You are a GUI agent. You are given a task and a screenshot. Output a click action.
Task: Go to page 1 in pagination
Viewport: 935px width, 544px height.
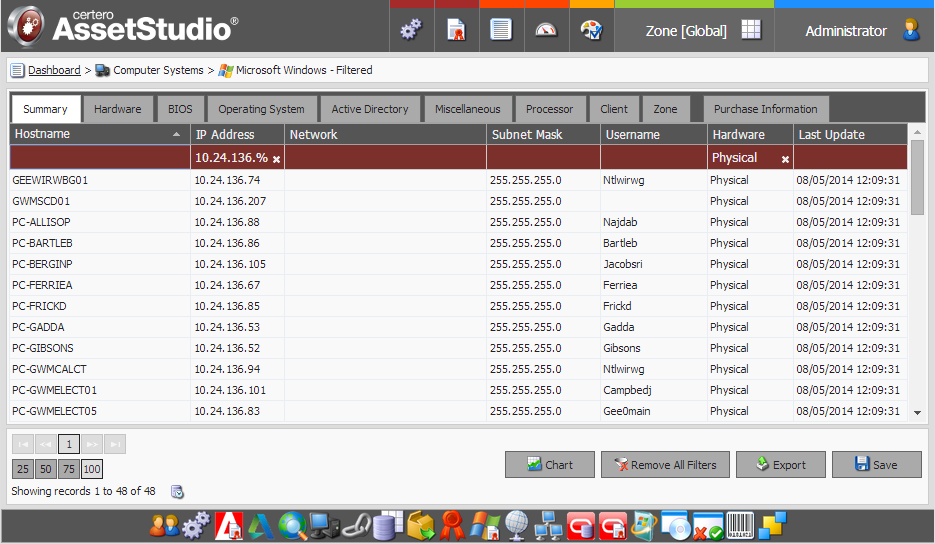[x=69, y=444]
